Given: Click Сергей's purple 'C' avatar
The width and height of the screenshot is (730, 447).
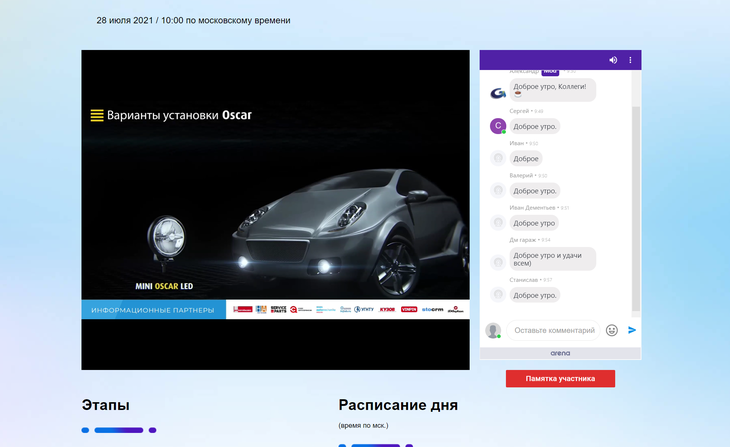Looking at the screenshot, I should [498, 126].
